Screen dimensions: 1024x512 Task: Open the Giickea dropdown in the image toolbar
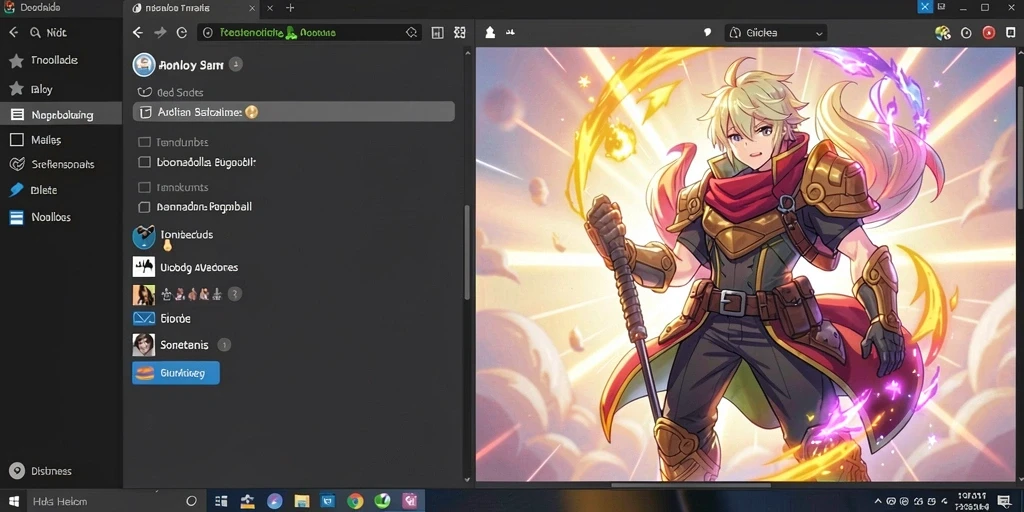click(776, 33)
